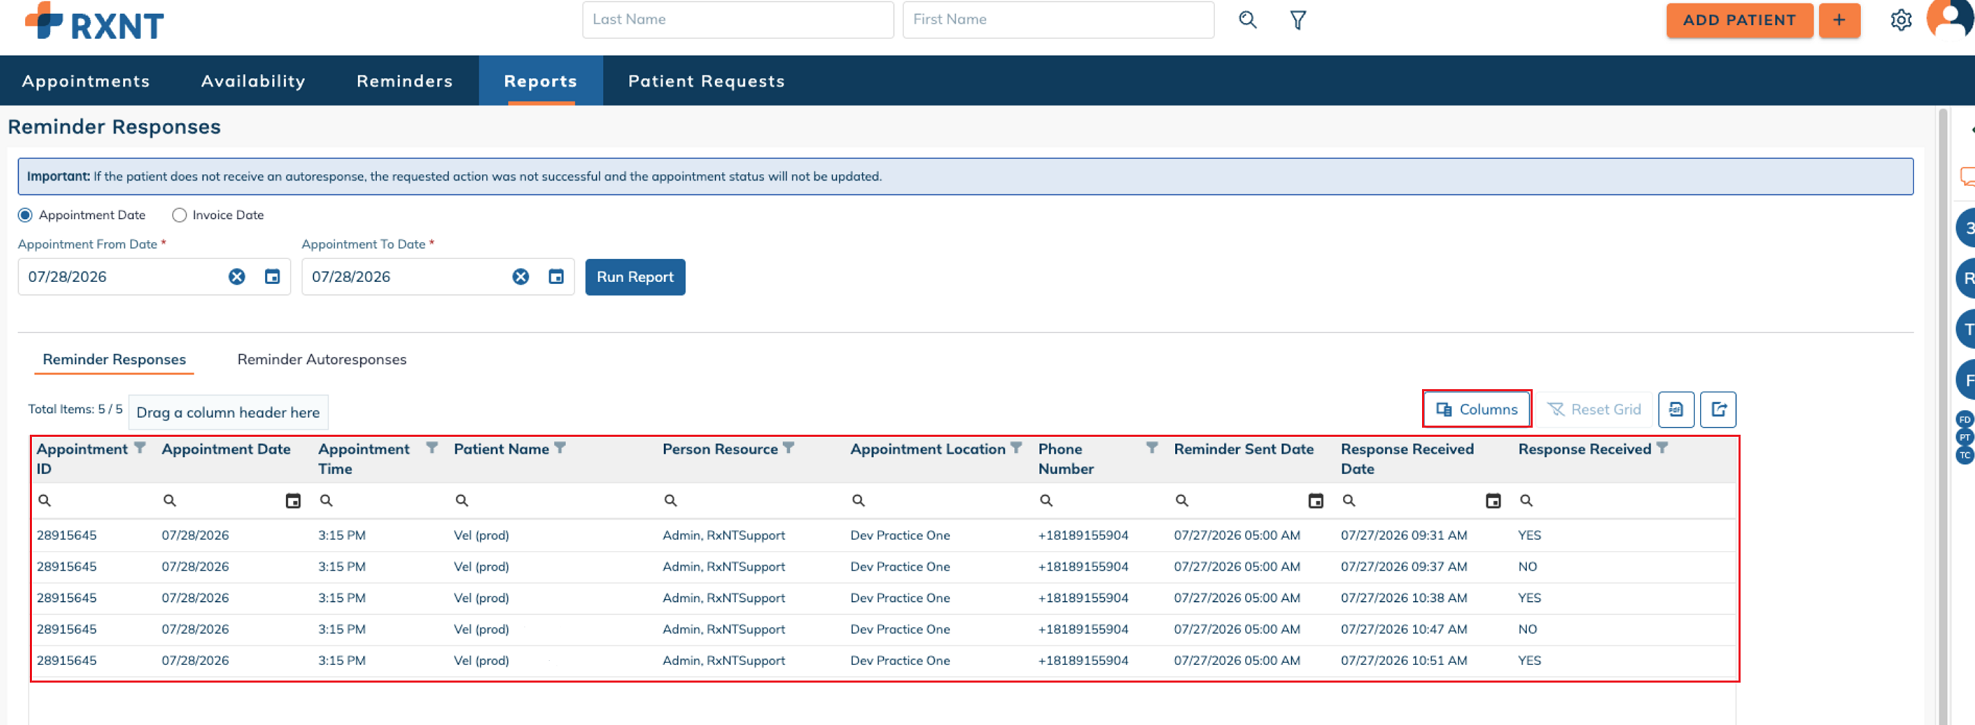
Task: Select the Invoice Date radio button
Action: (x=179, y=215)
